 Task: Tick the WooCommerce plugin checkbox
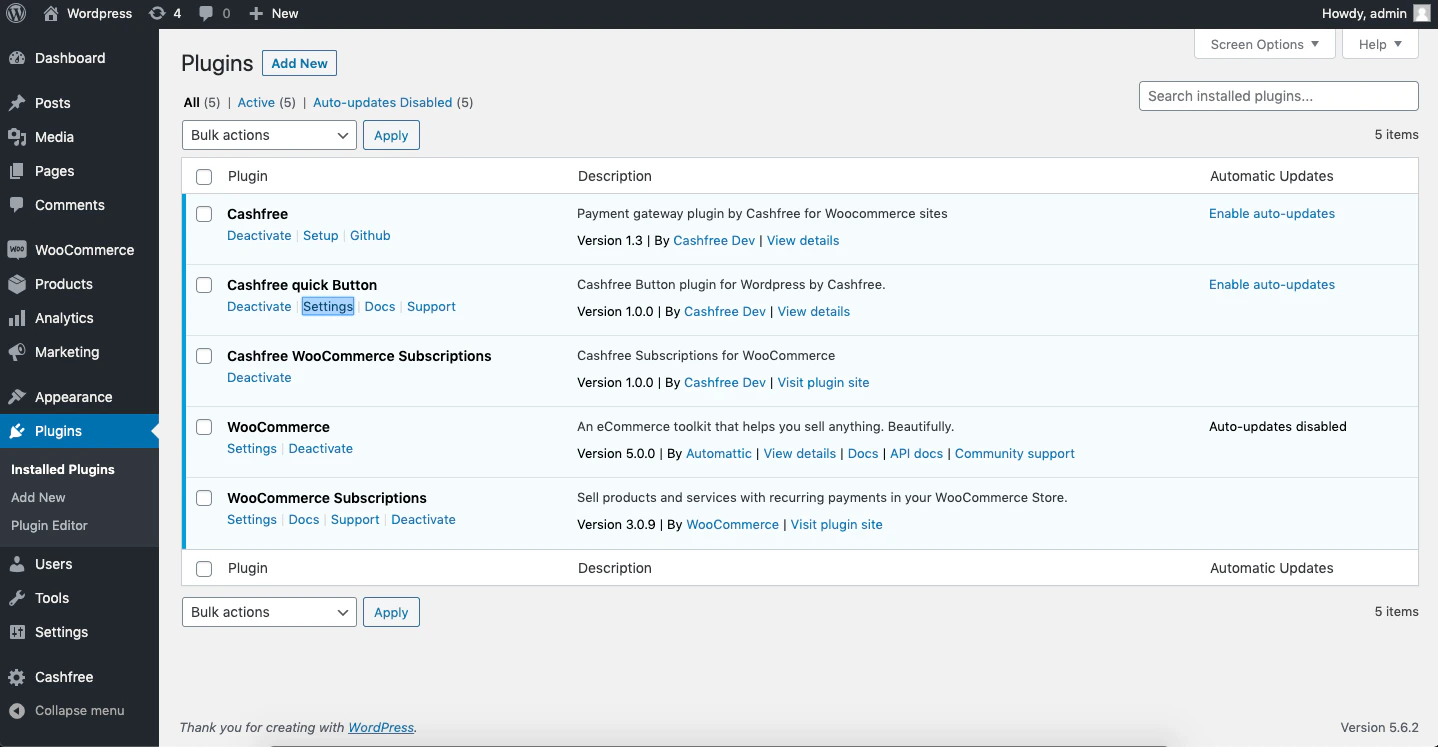pyautogui.click(x=204, y=427)
